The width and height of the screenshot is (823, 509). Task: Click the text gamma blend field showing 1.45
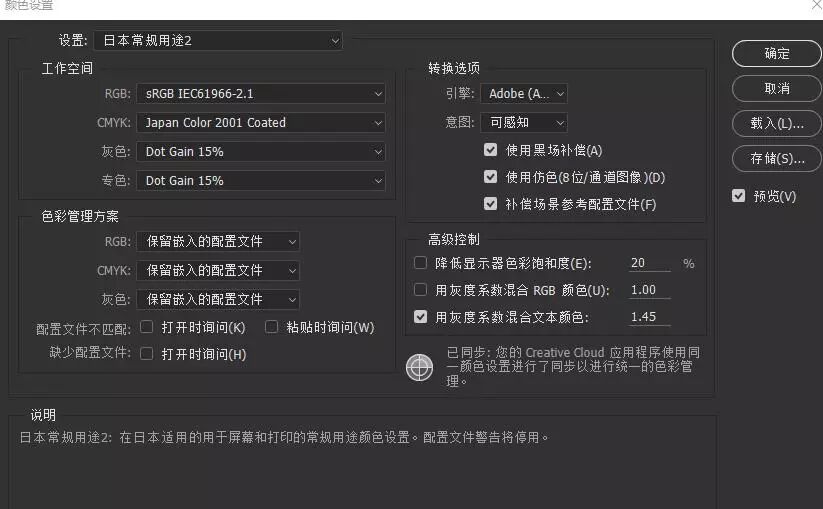click(650, 317)
